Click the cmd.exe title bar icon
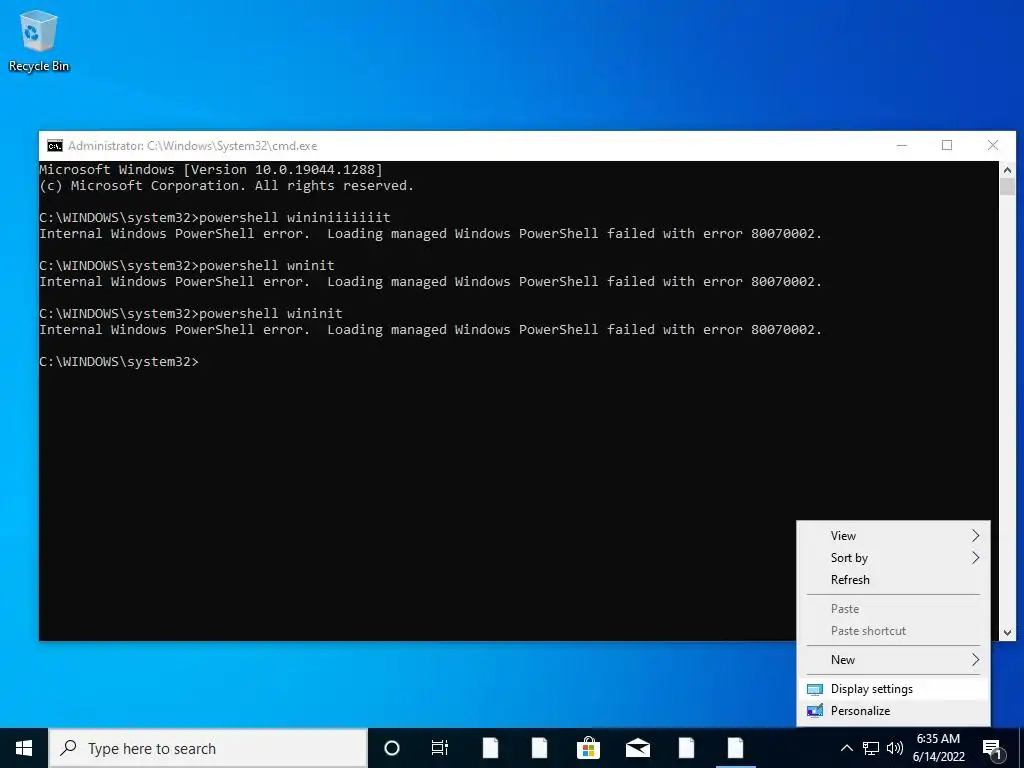The width and height of the screenshot is (1024, 768). [x=55, y=146]
